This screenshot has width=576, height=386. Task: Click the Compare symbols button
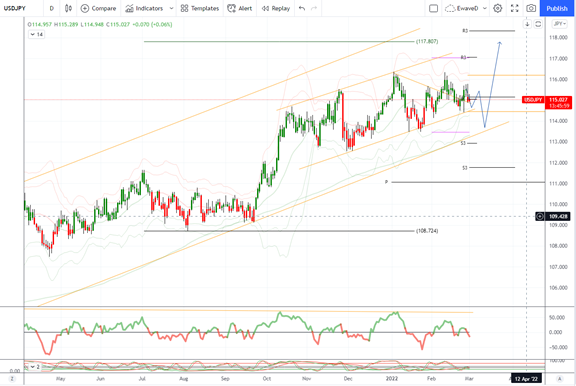98,8
